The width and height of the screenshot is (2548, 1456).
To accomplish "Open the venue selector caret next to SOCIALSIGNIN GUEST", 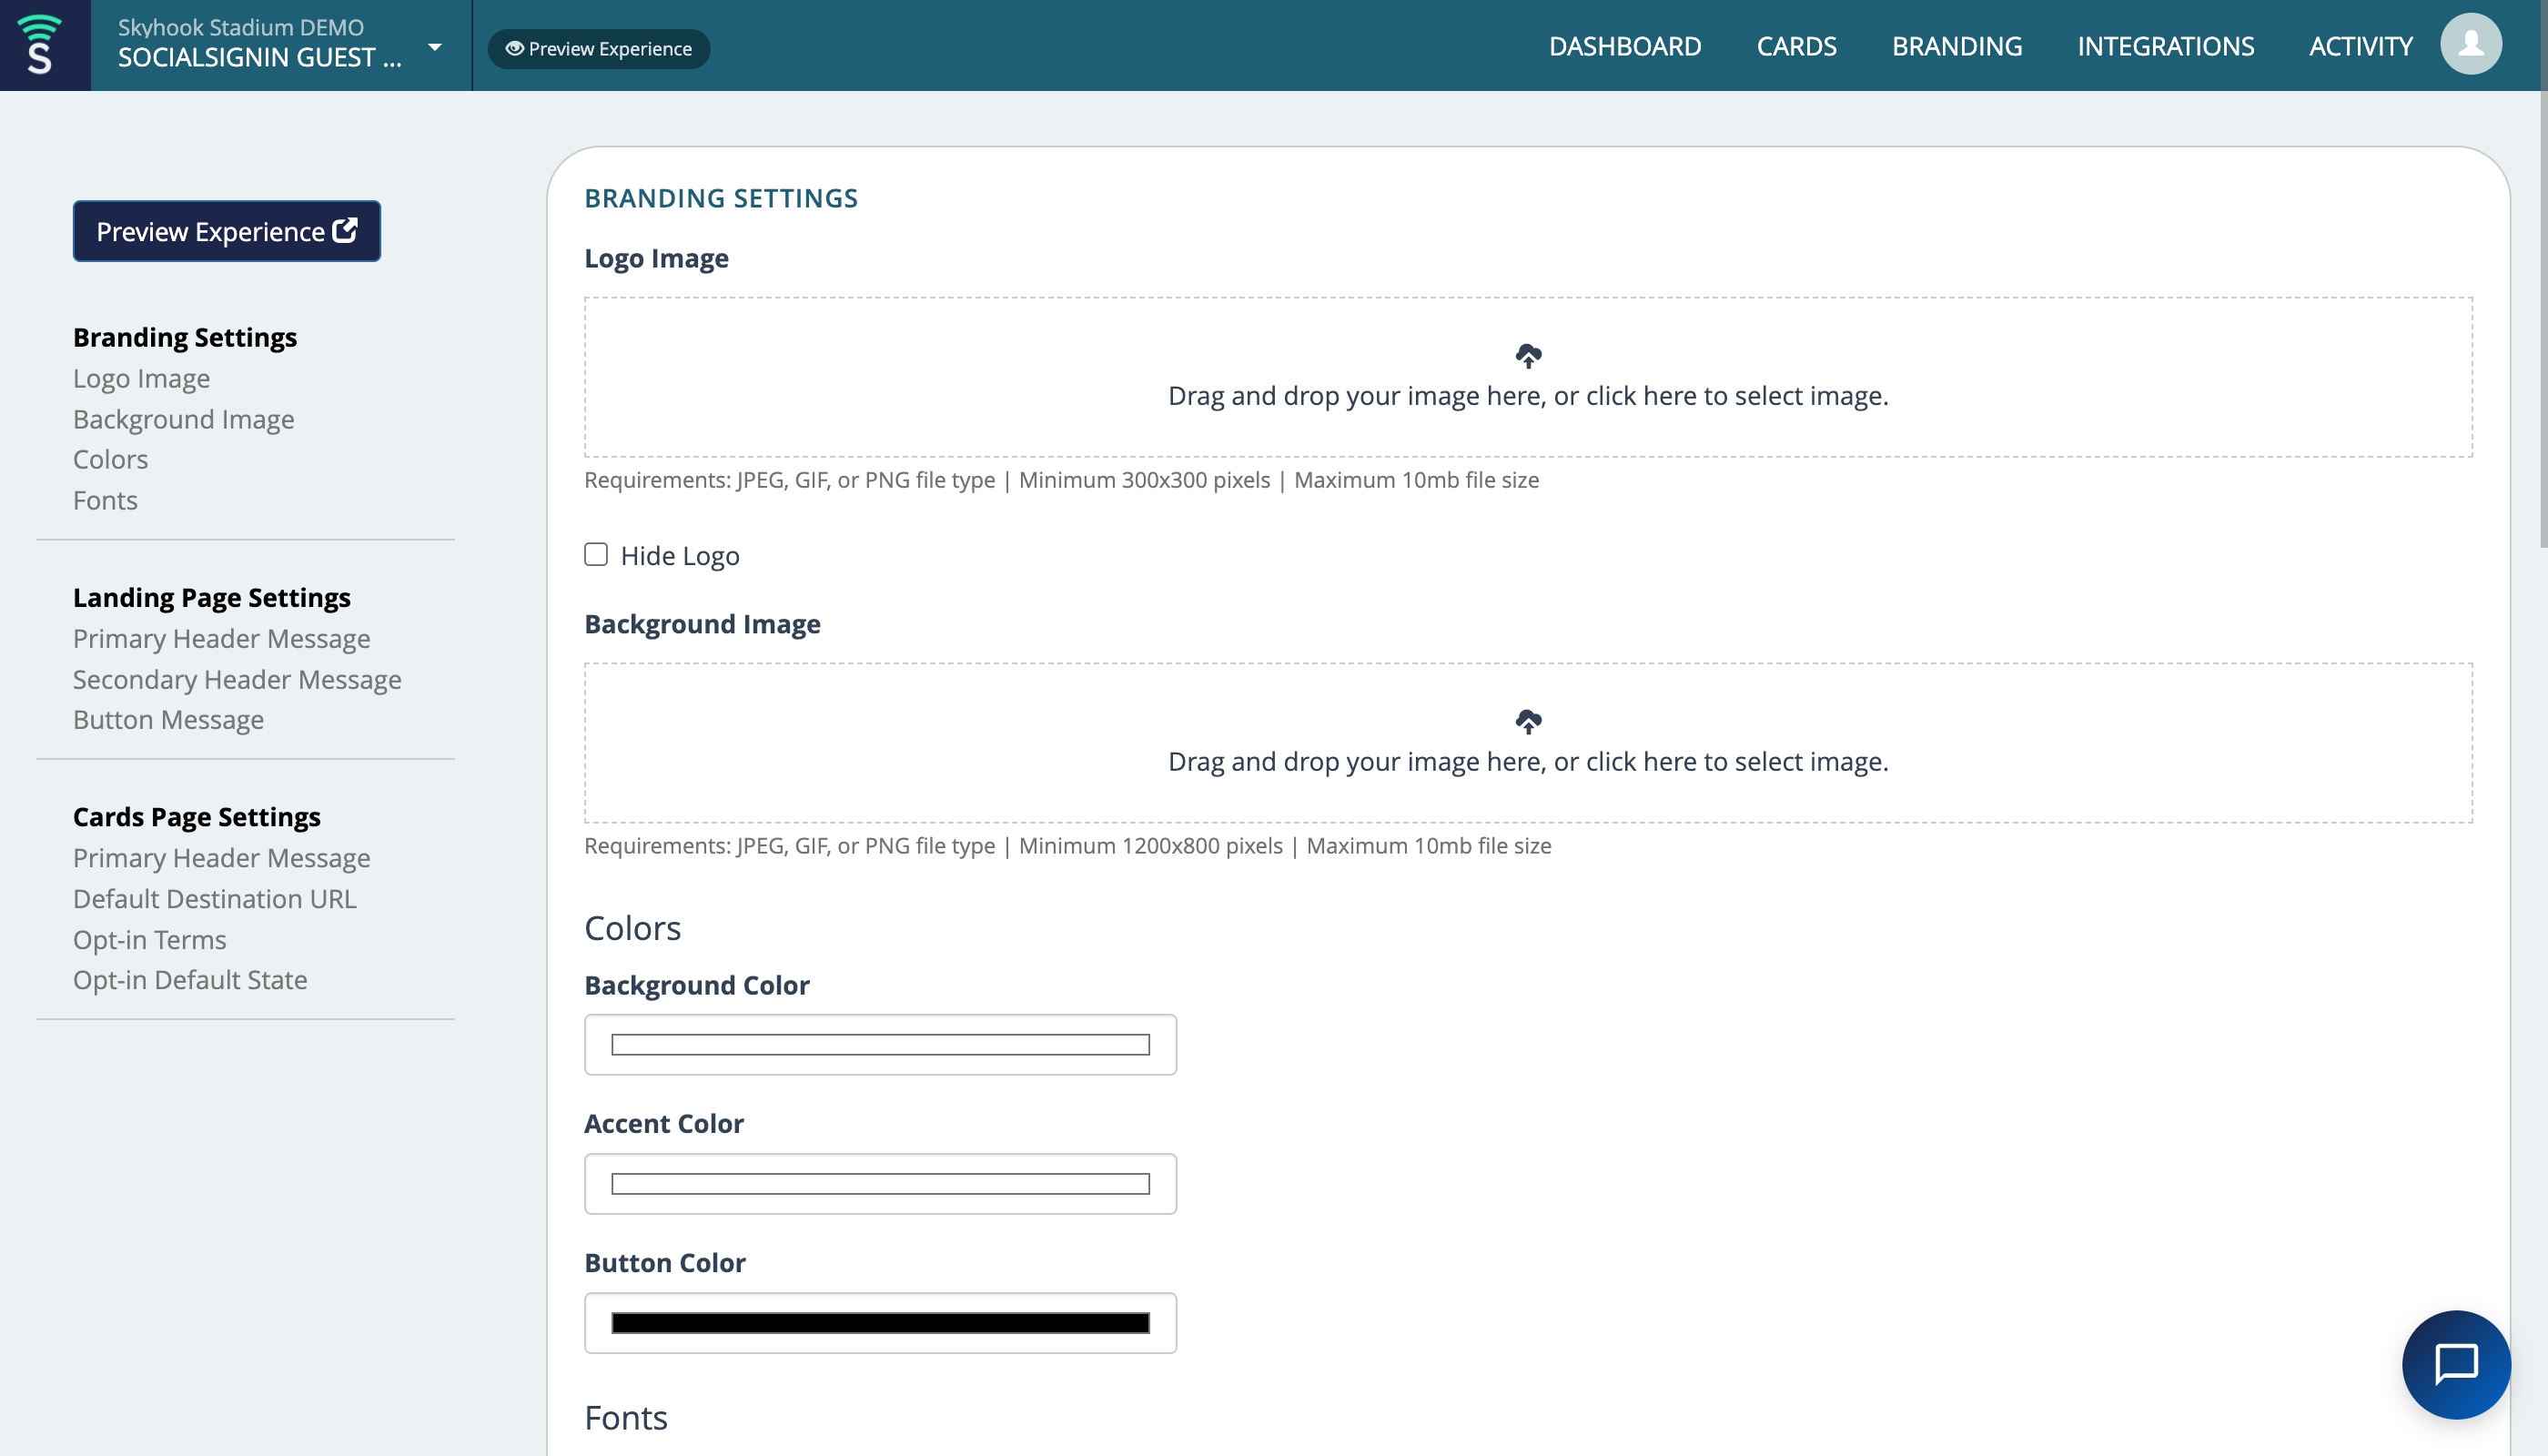I will [x=434, y=46].
